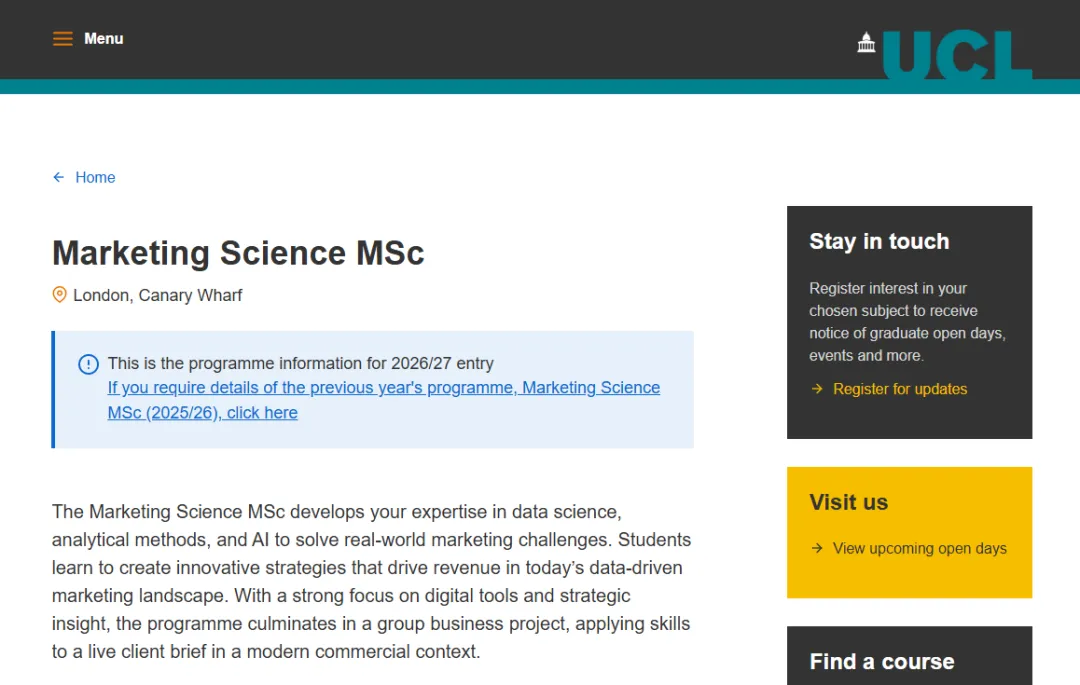Click Register for updates link
Screen dimensions: 1080x685
tap(900, 389)
